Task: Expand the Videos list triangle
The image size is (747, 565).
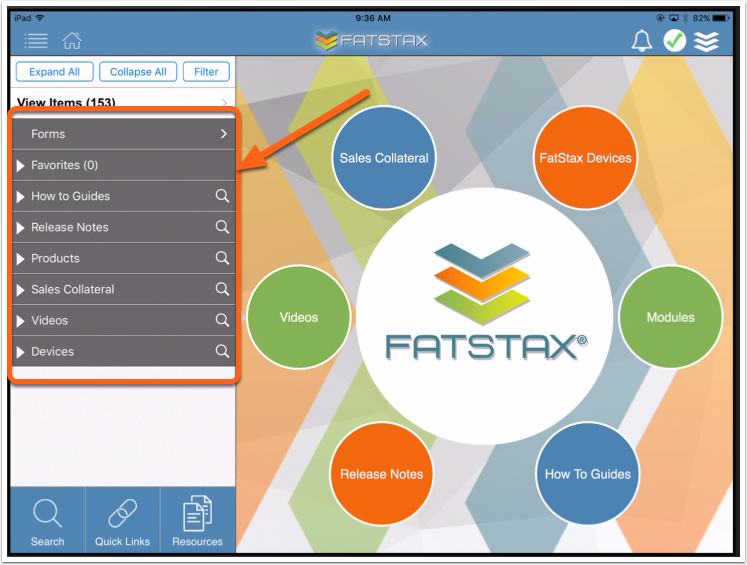Action: pos(20,321)
